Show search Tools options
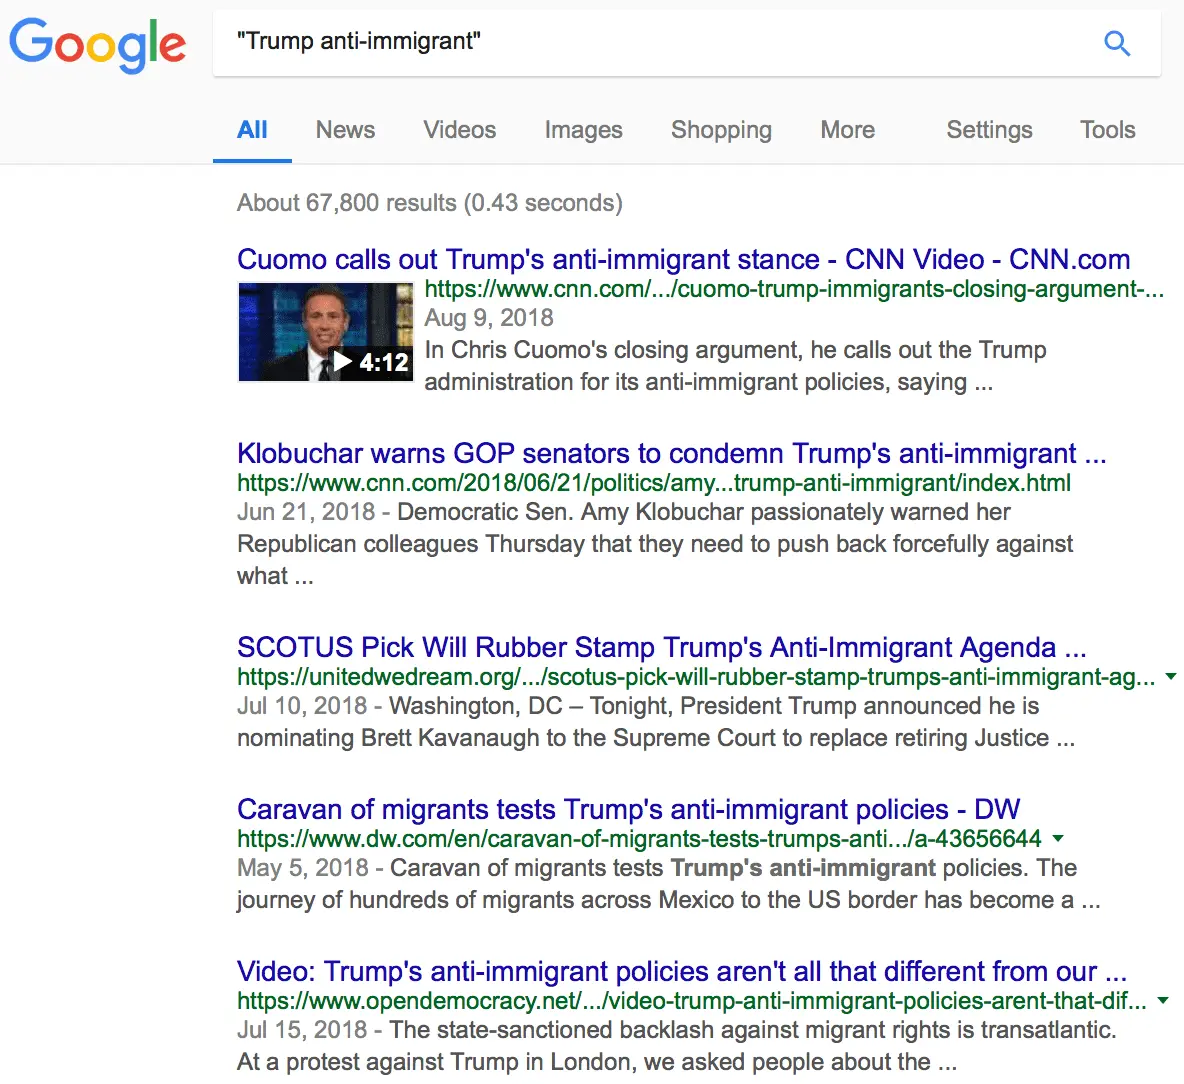This screenshot has width=1184, height=1084. click(1107, 130)
